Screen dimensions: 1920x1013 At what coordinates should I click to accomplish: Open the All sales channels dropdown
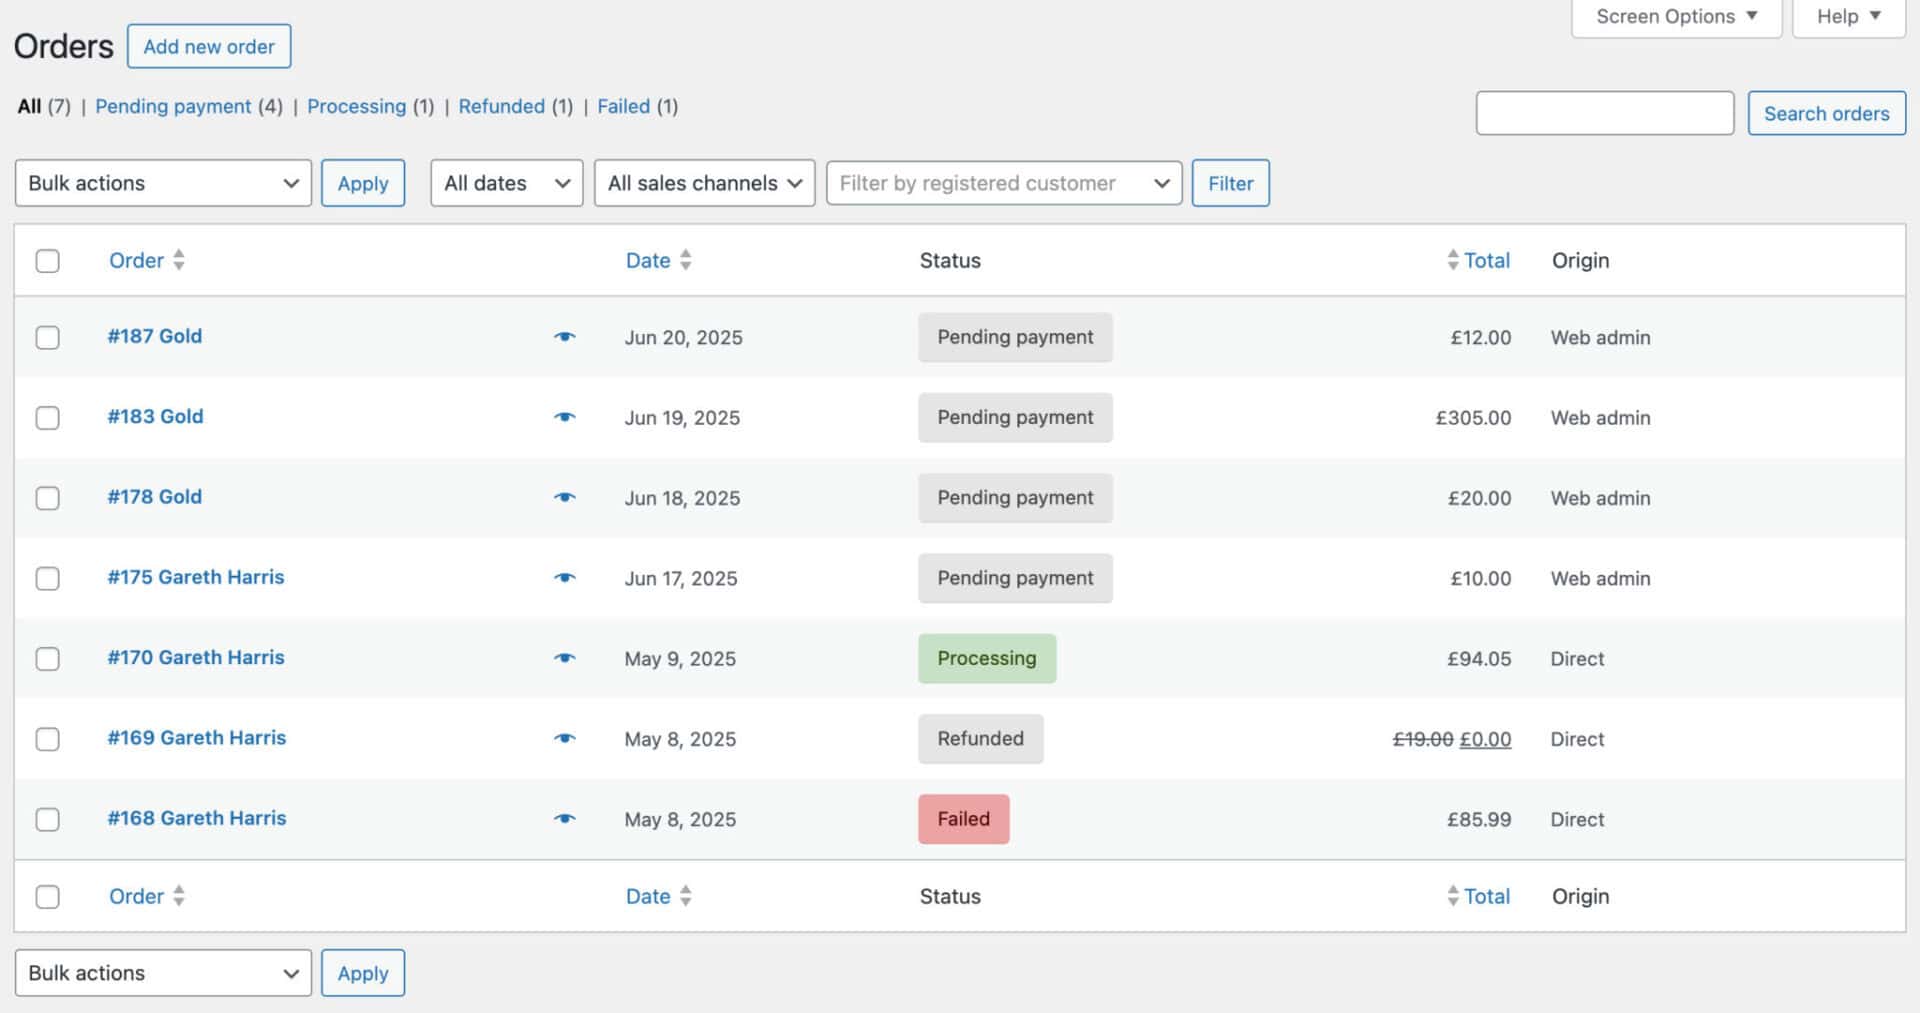(x=704, y=183)
